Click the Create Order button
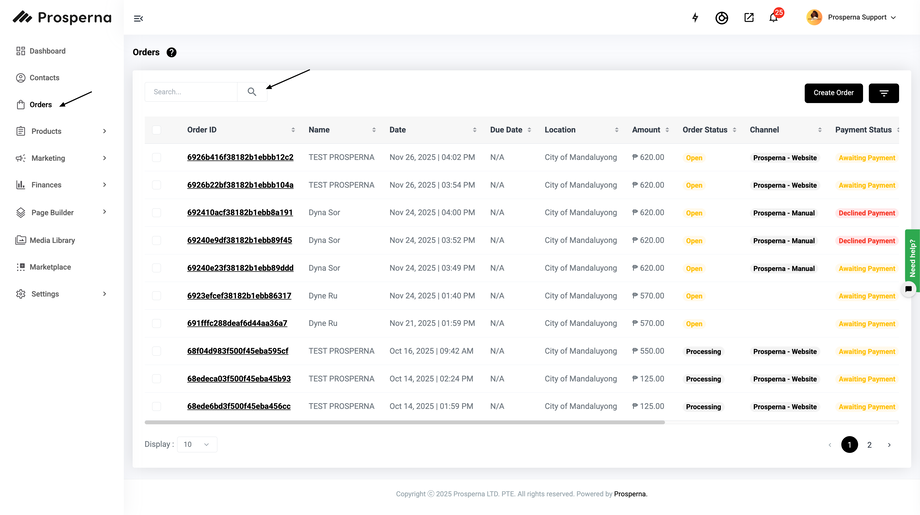This screenshot has width=920, height=515. 833,93
